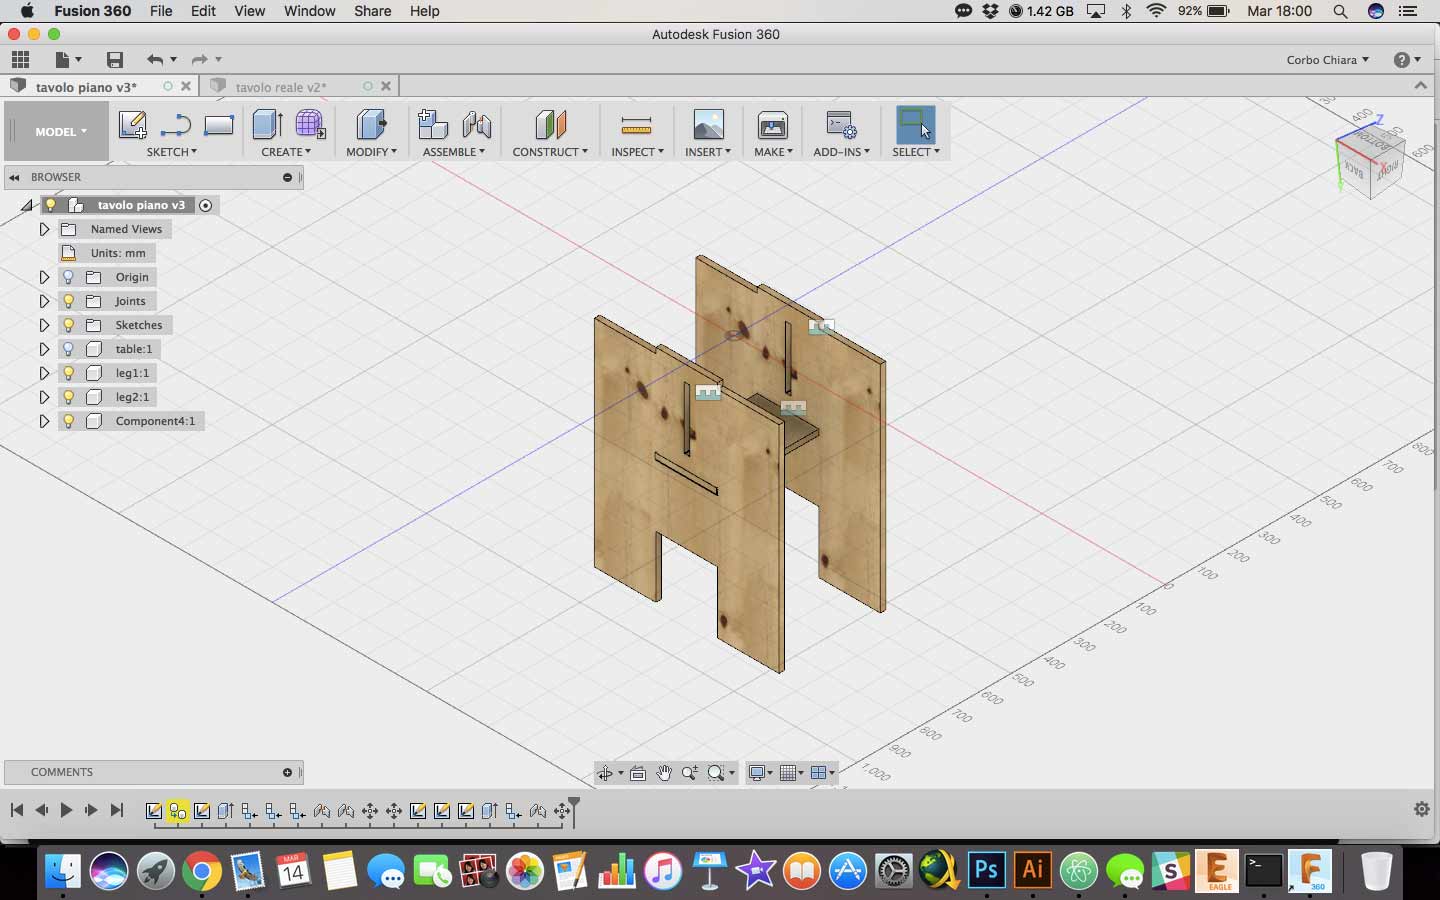Open Chrome from the Dock
Viewport: 1440px width, 900px height.
(x=202, y=872)
